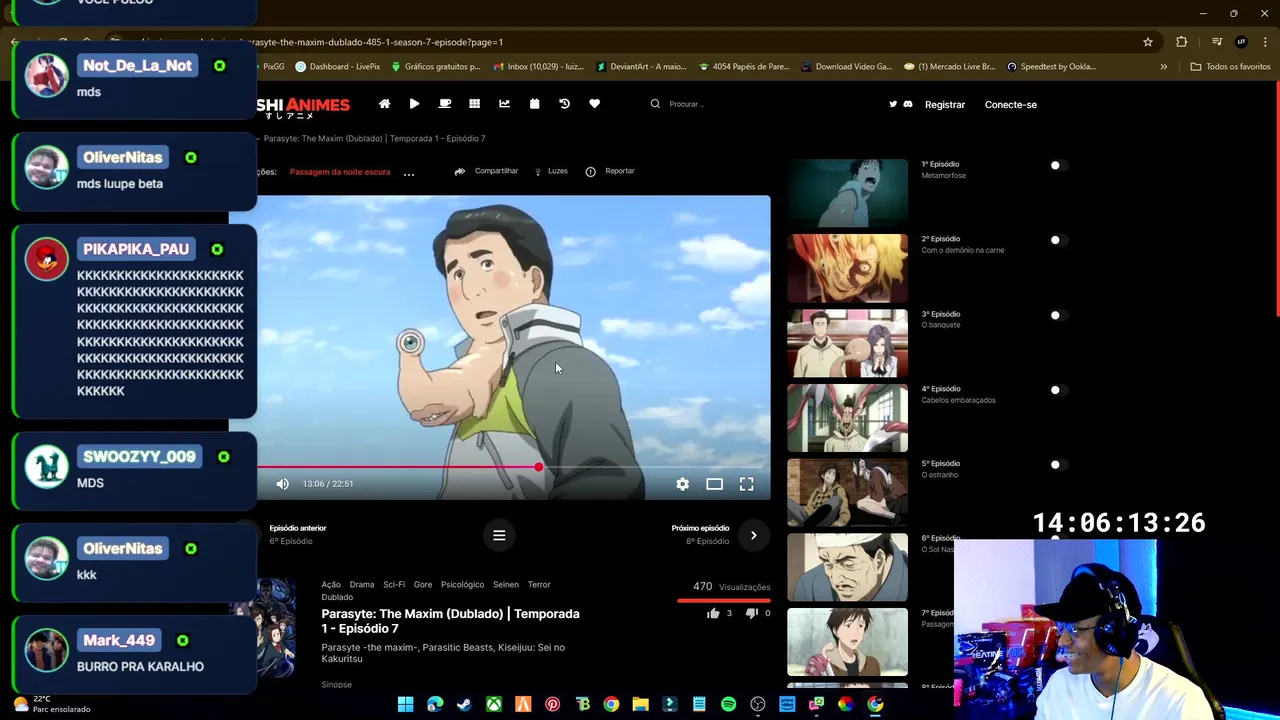Click the search magnifier icon
The height and width of the screenshot is (720, 1280).
point(655,104)
